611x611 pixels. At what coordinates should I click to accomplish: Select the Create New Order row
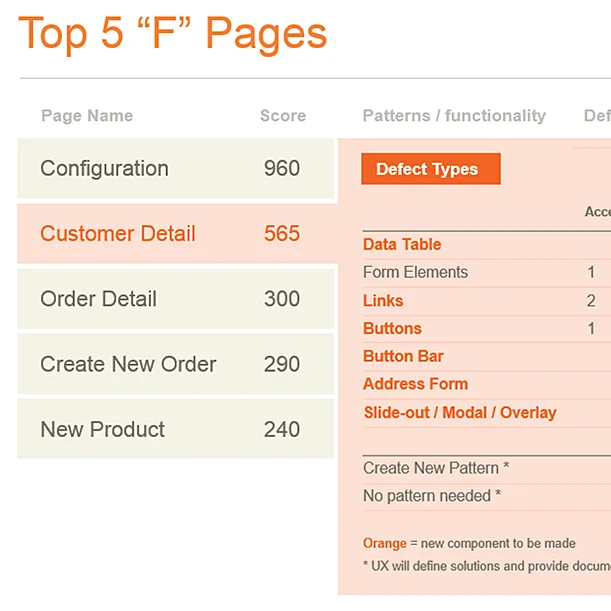(x=176, y=364)
